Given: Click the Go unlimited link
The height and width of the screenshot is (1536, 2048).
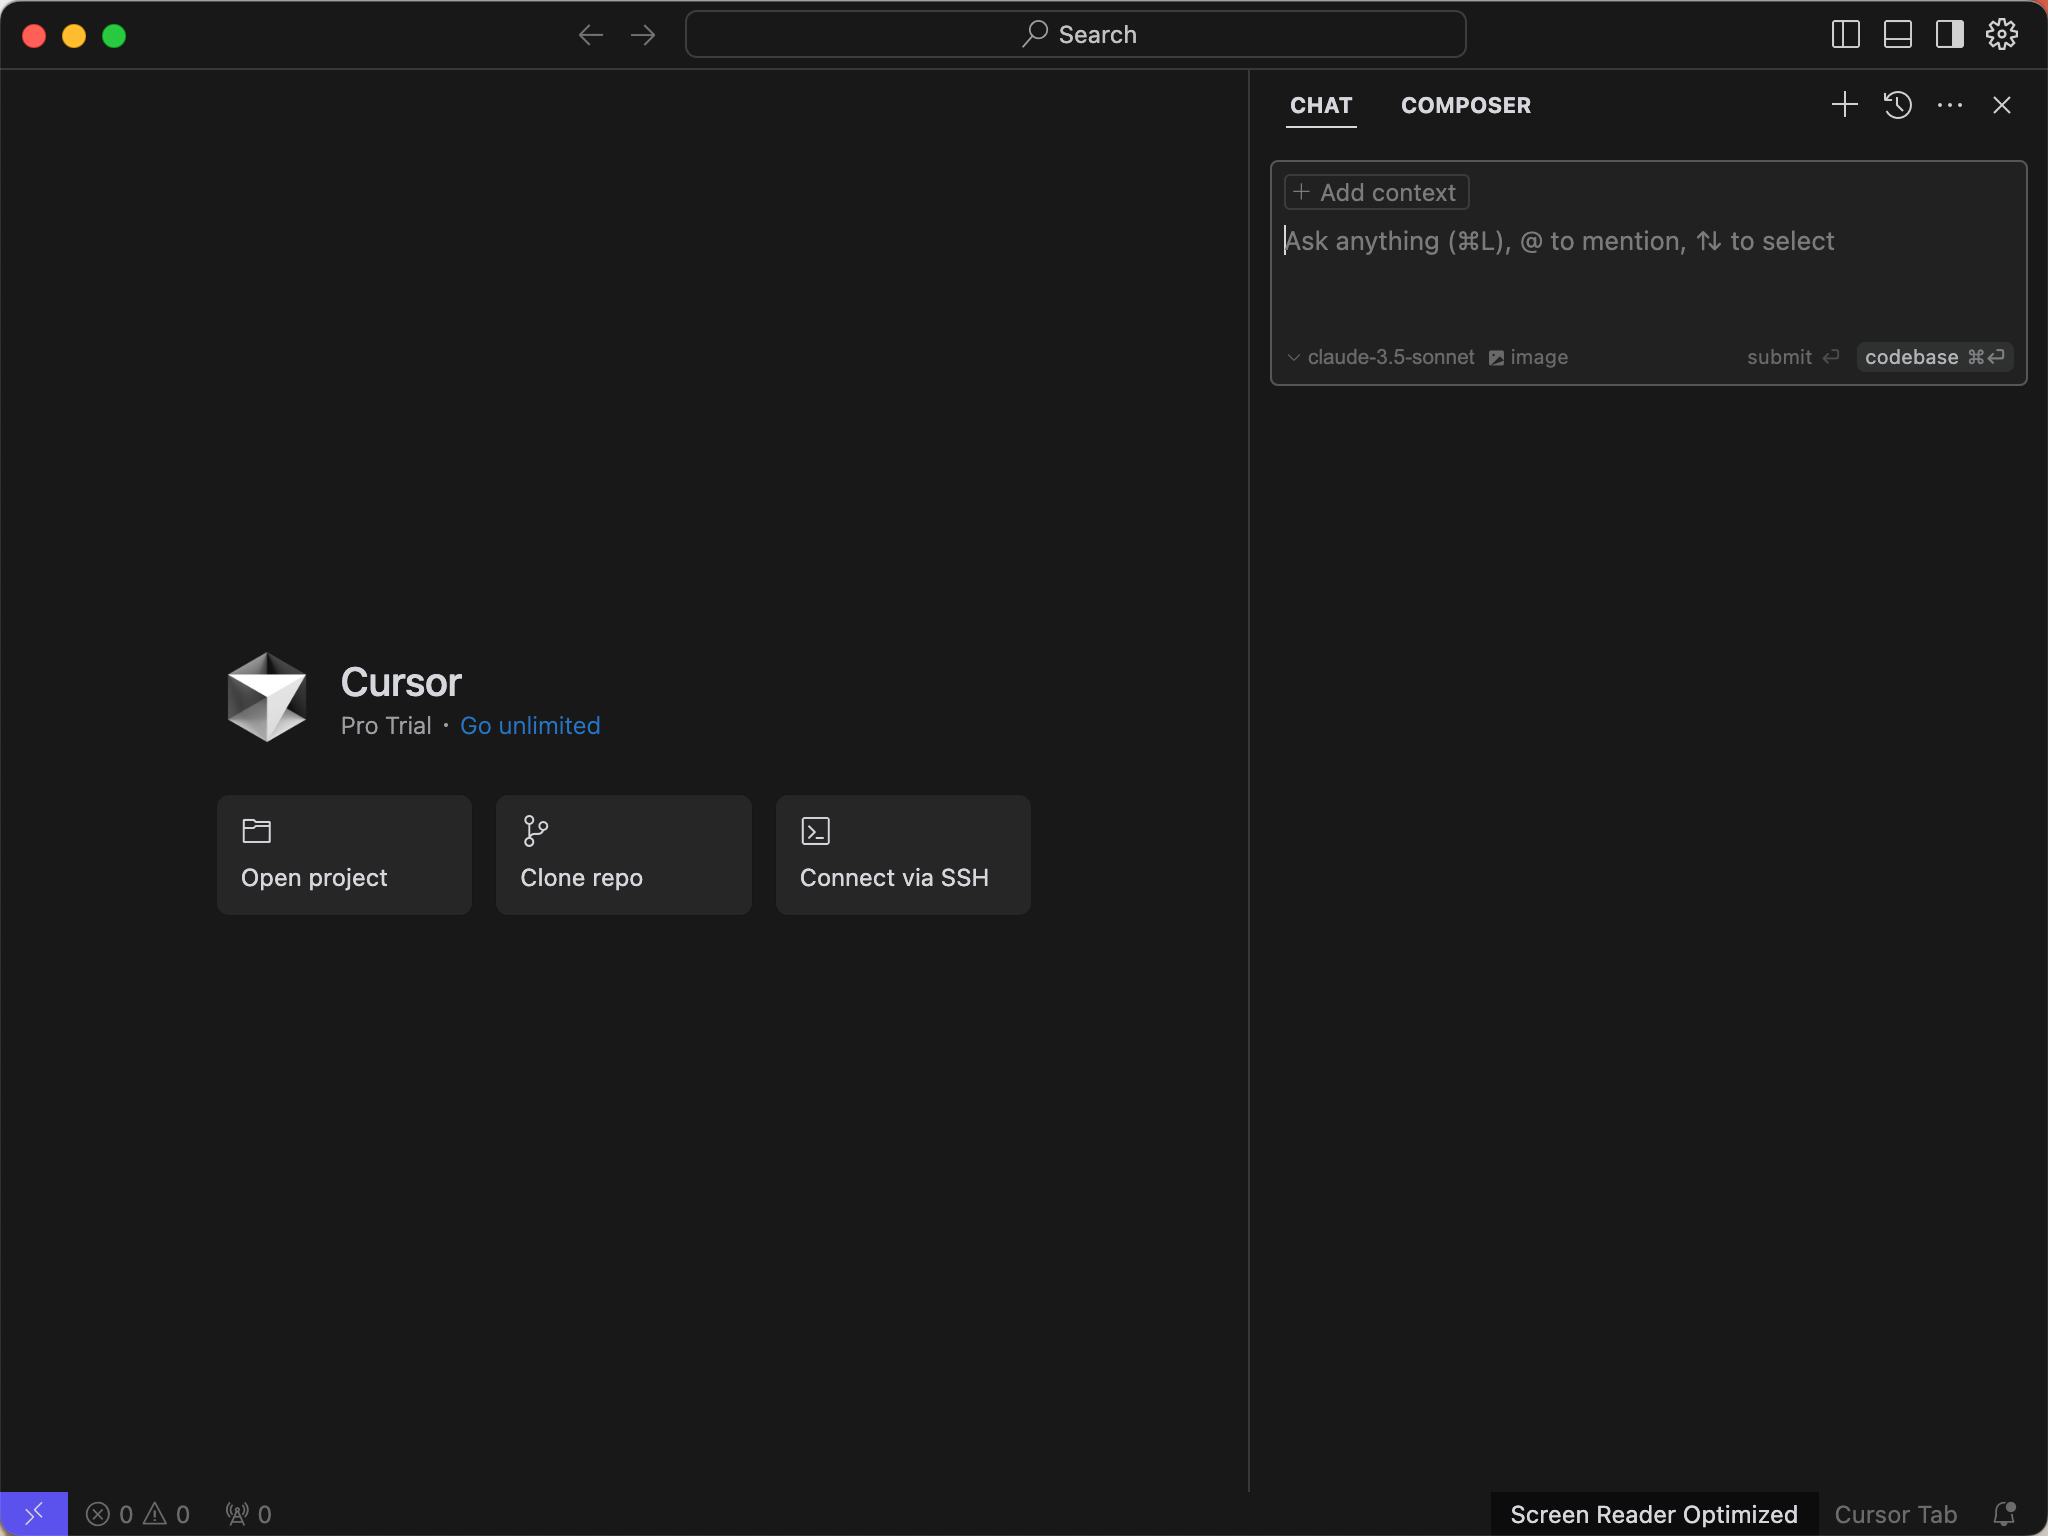Looking at the screenshot, I should (x=530, y=725).
